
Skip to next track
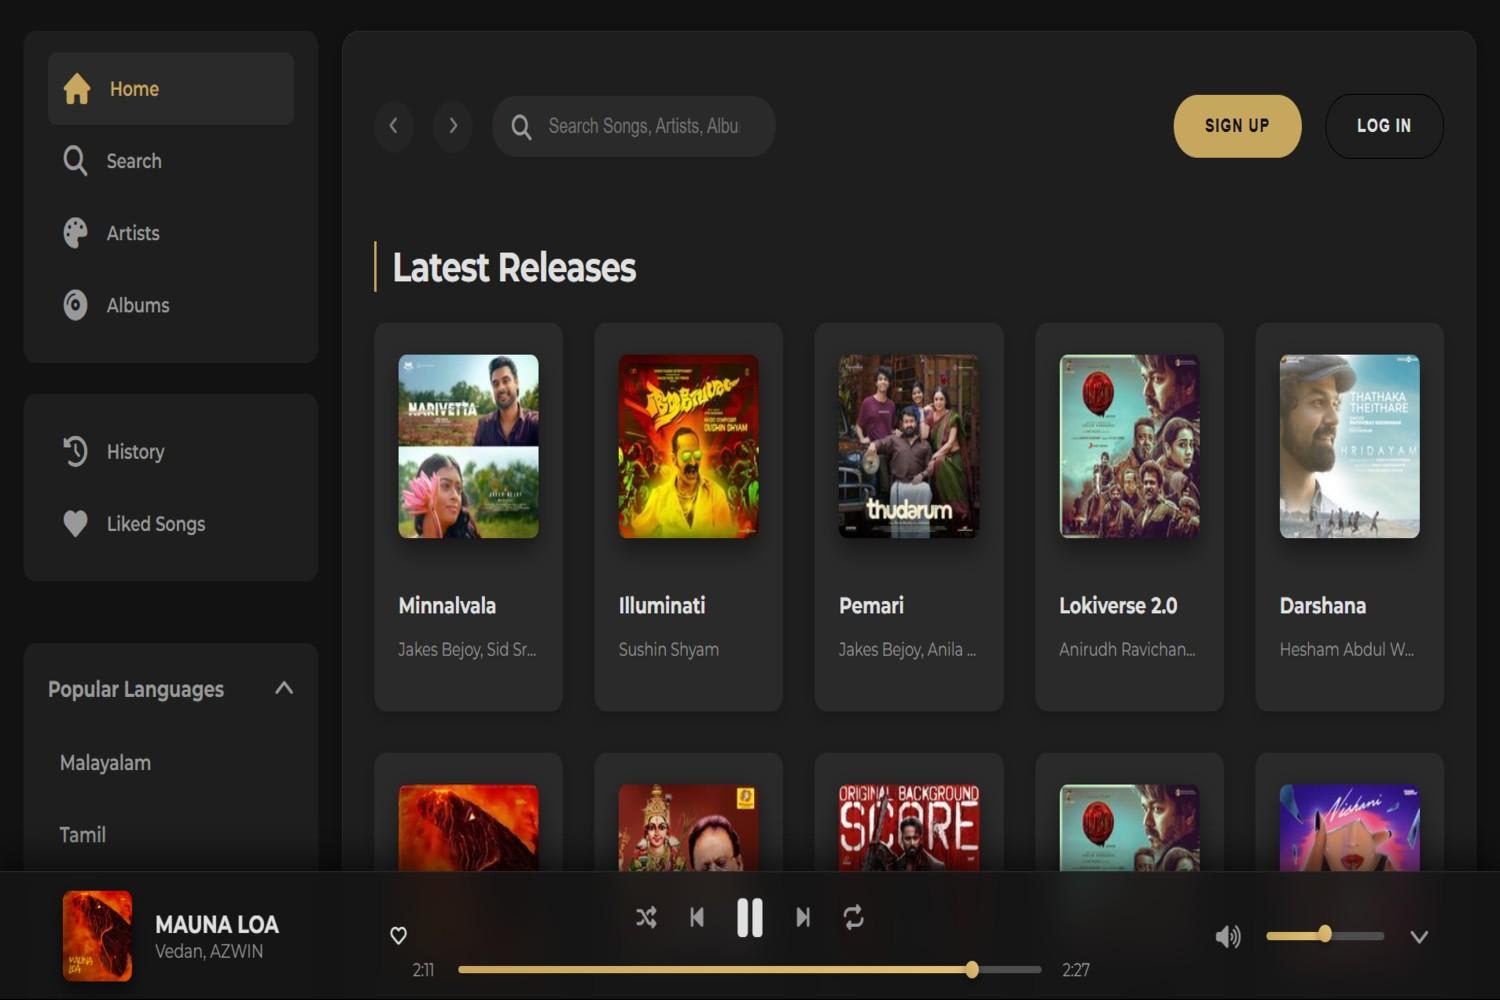(803, 917)
